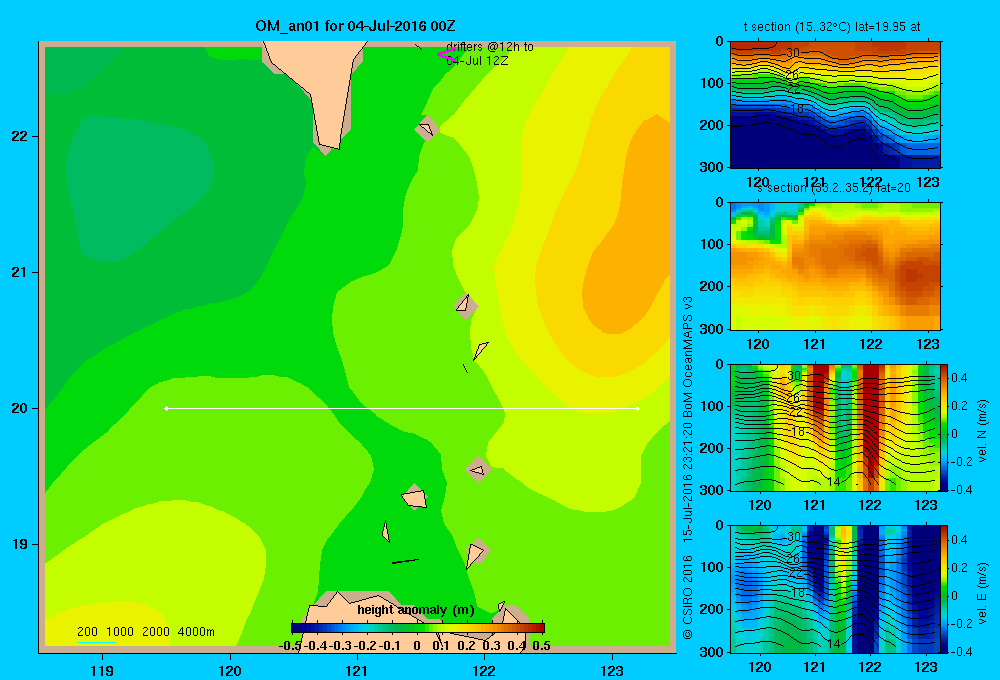Click the 2000 depth contour legend entry
This screenshot has width=1000, height=680.
point(156,632)
